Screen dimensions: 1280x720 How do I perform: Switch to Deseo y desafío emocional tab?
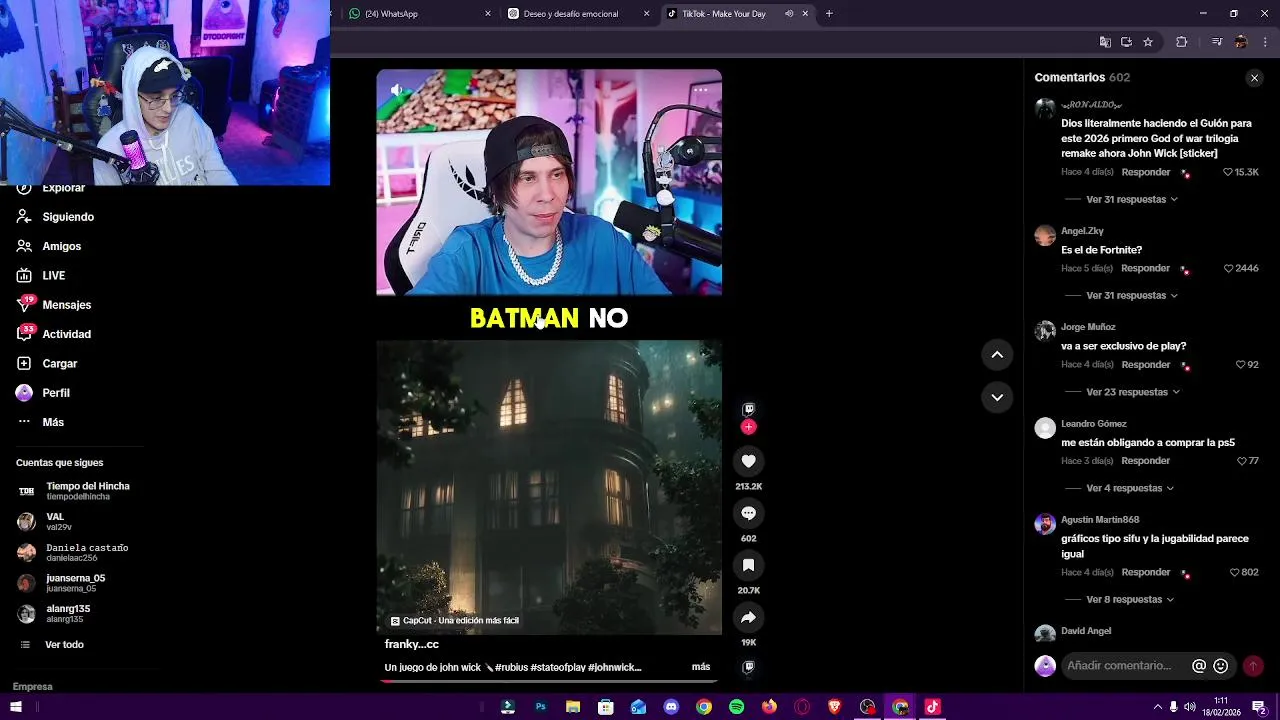578,14
